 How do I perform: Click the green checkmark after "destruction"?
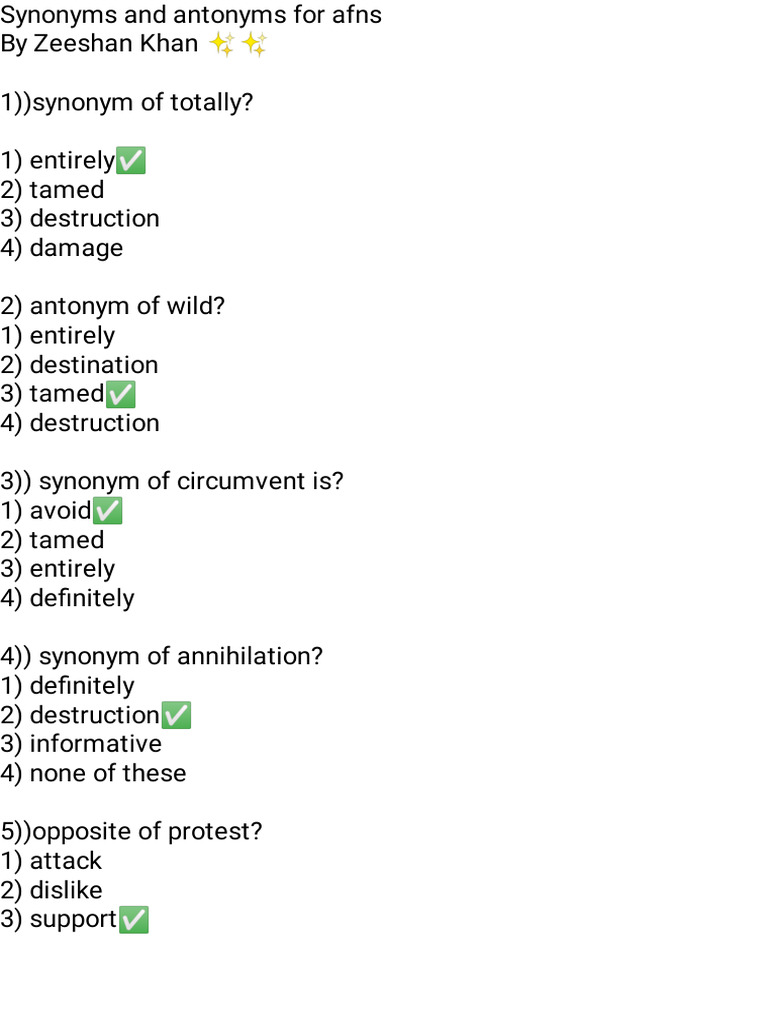pos(176,715)
